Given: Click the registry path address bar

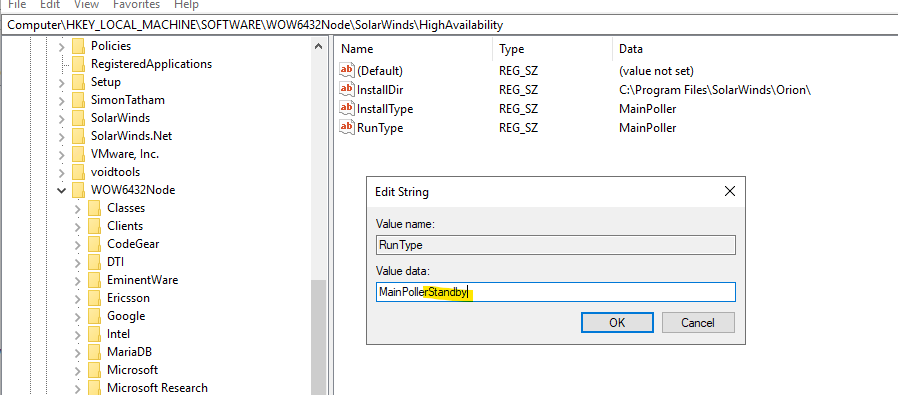Looking at the screenshot, I should tap(449, 25).
